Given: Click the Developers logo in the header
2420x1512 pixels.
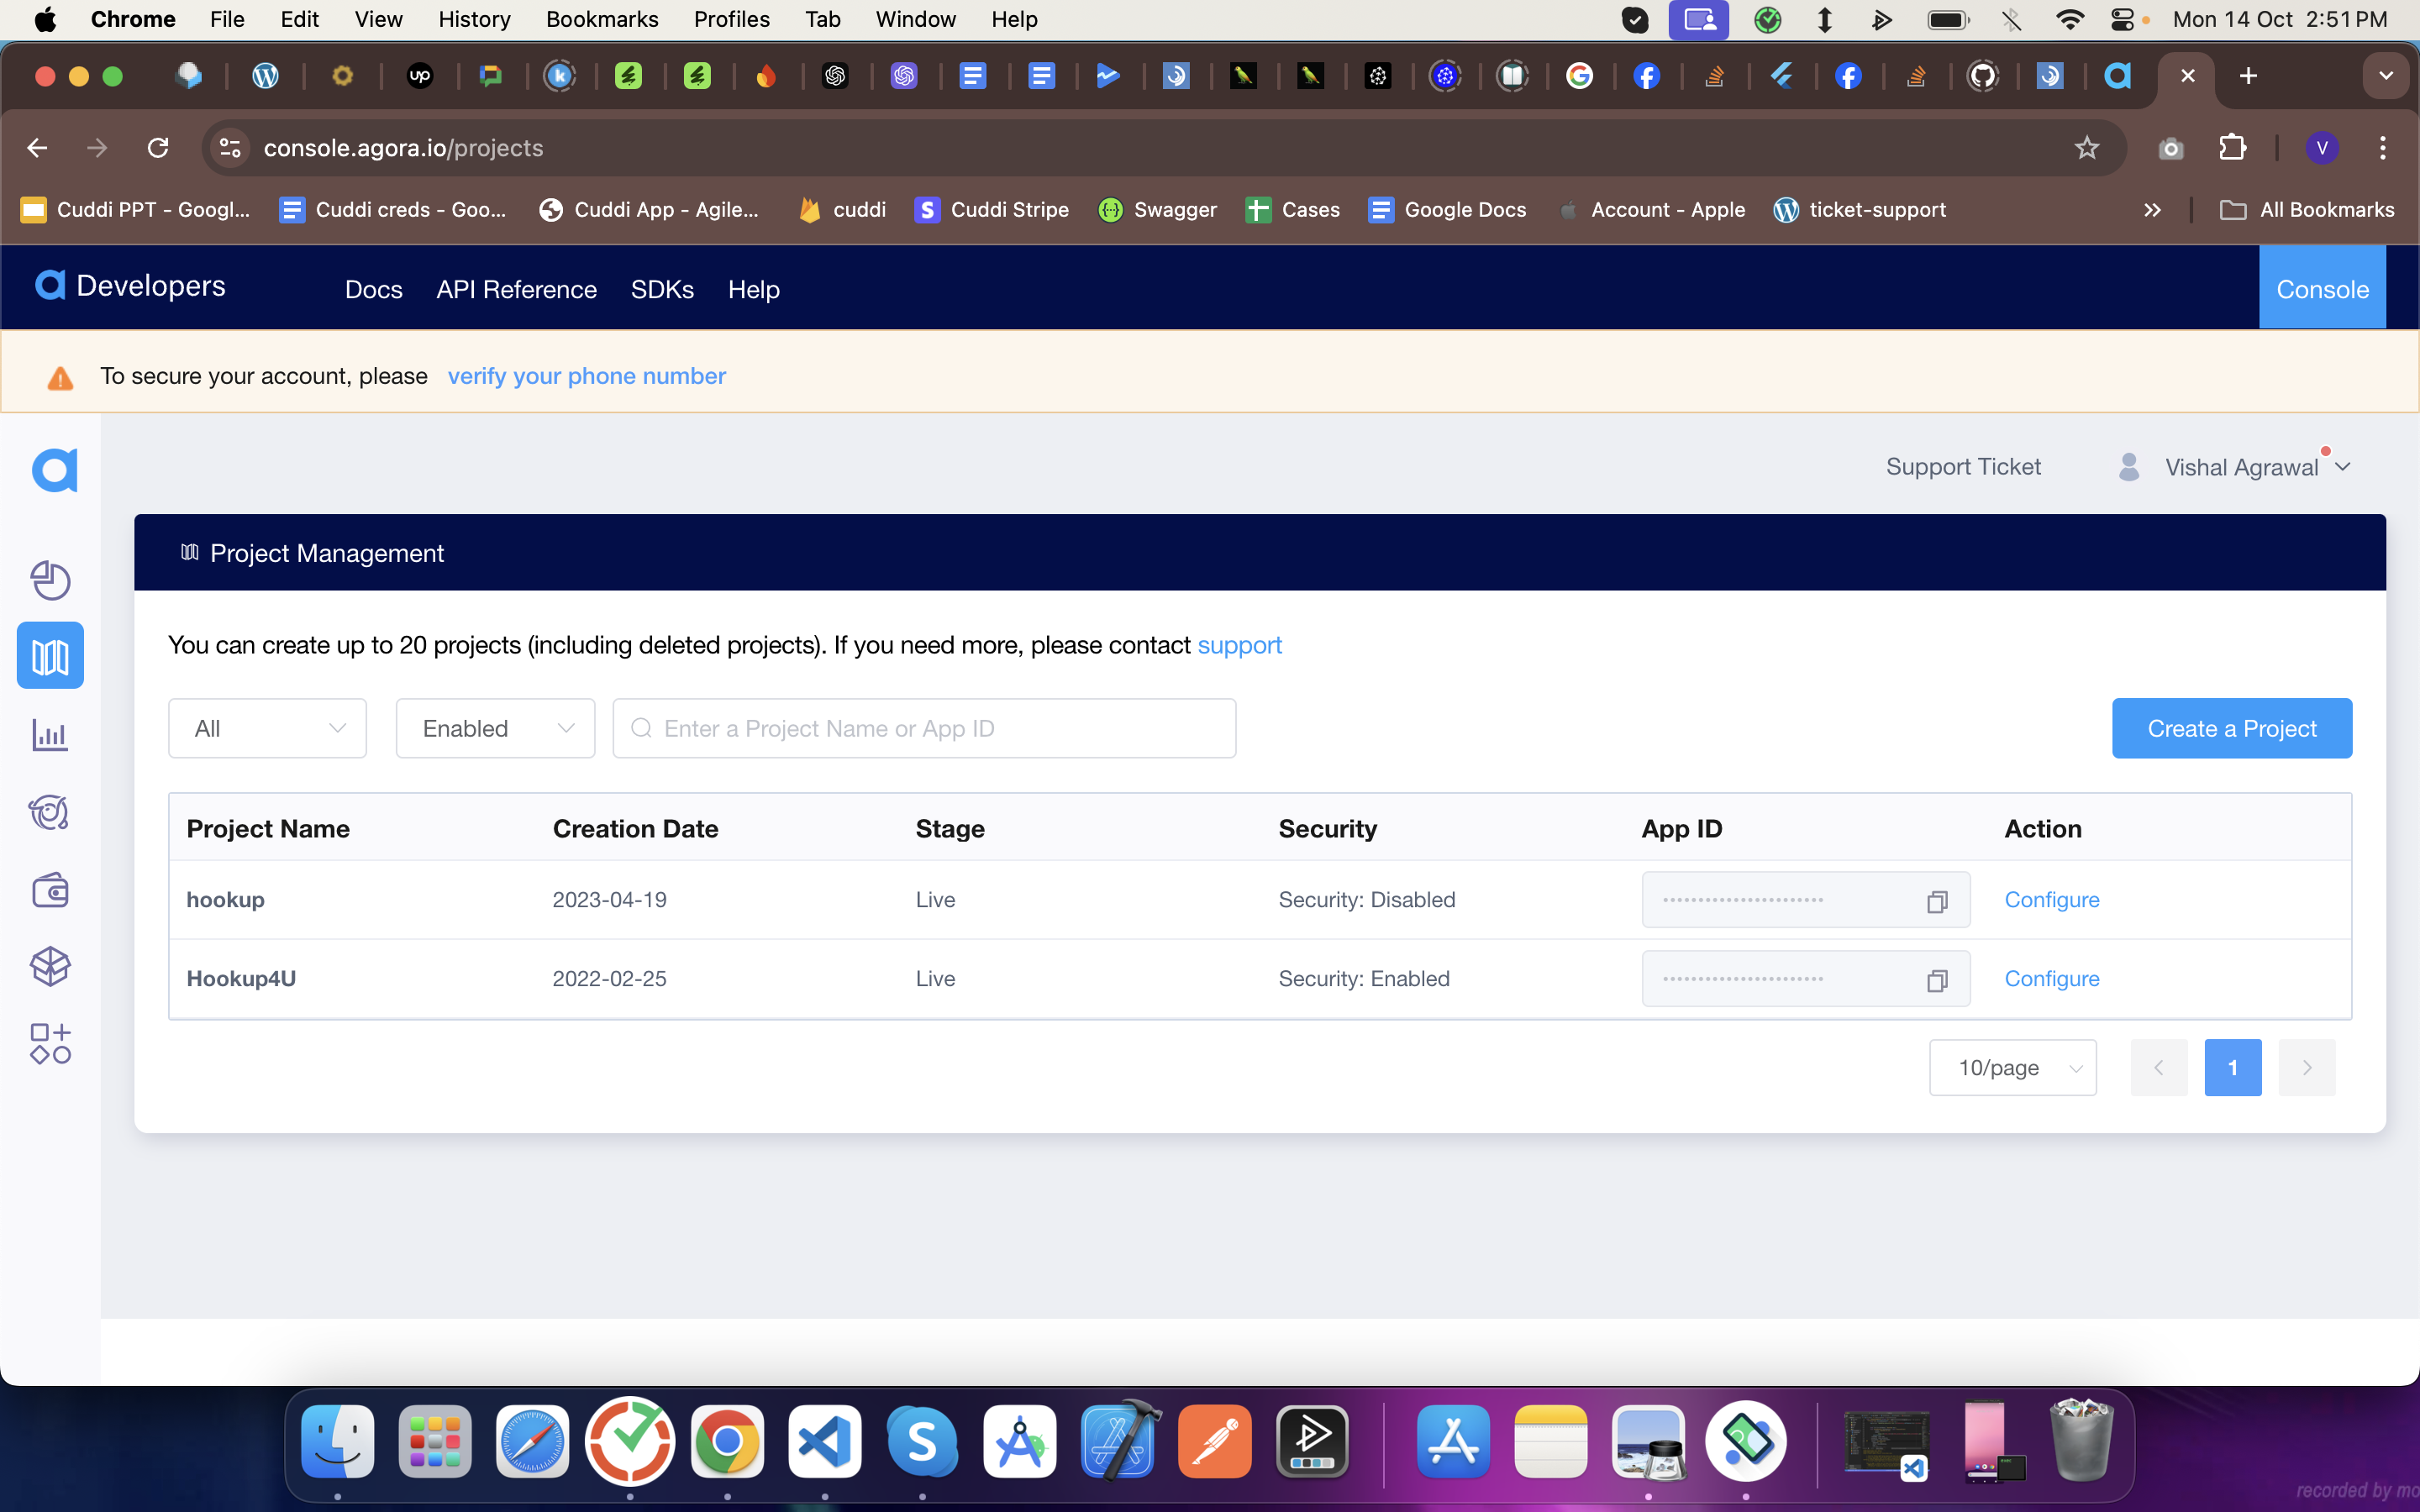Looking at the screenshot, I should 130,286.
